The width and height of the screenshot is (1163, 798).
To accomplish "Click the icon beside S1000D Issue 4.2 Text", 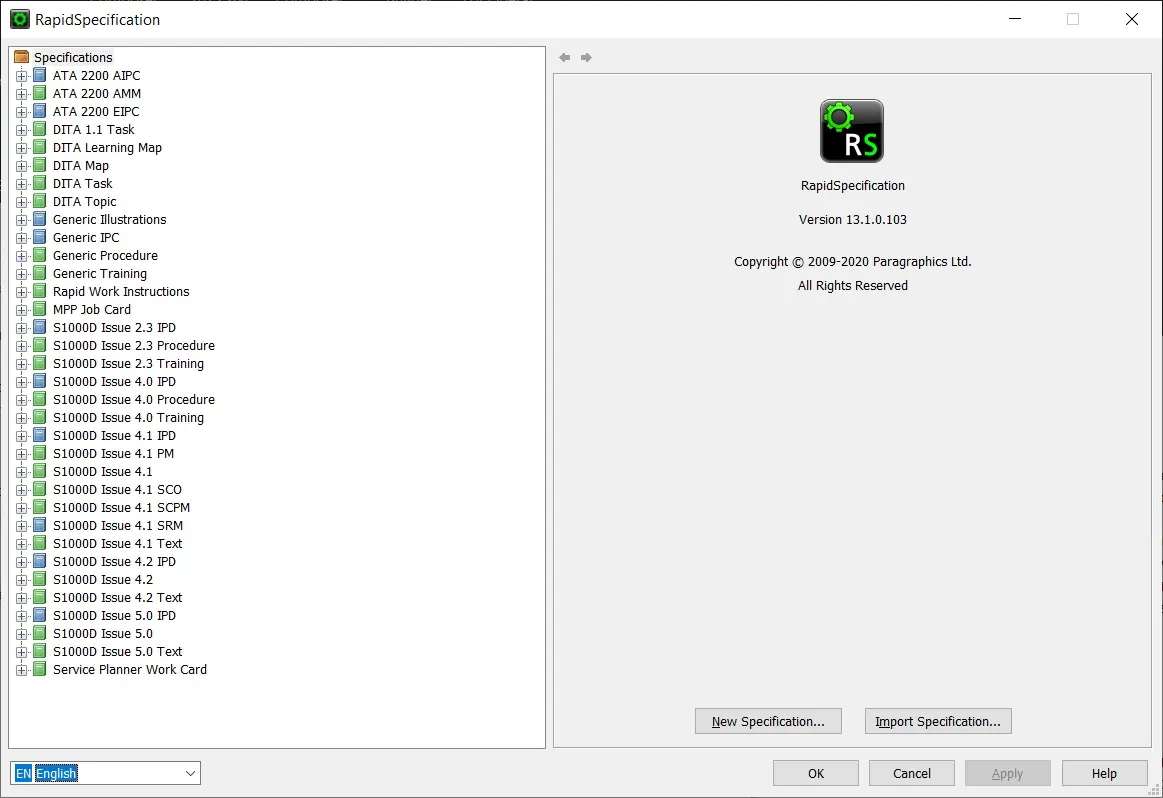I will point(40,597).
